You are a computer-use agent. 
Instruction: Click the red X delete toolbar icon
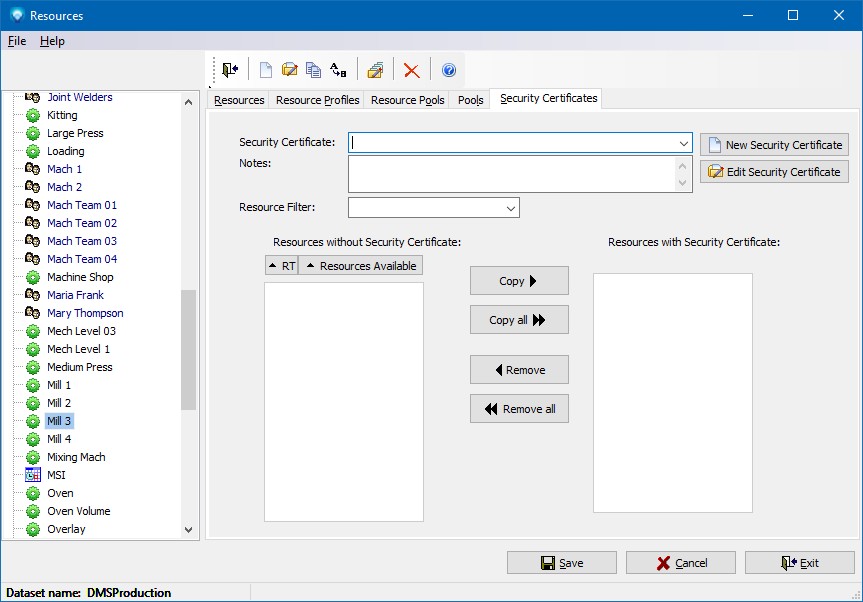coord(411,70)
